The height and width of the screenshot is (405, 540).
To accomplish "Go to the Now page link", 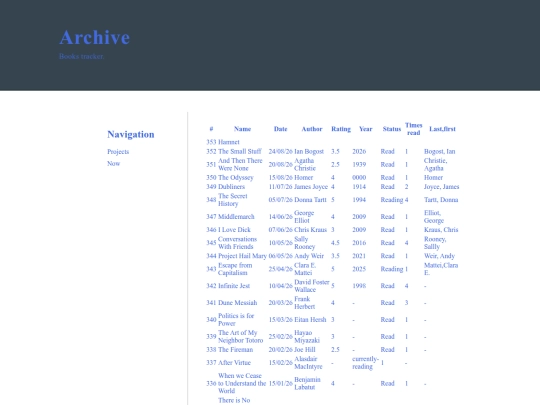I will [113, 164].
